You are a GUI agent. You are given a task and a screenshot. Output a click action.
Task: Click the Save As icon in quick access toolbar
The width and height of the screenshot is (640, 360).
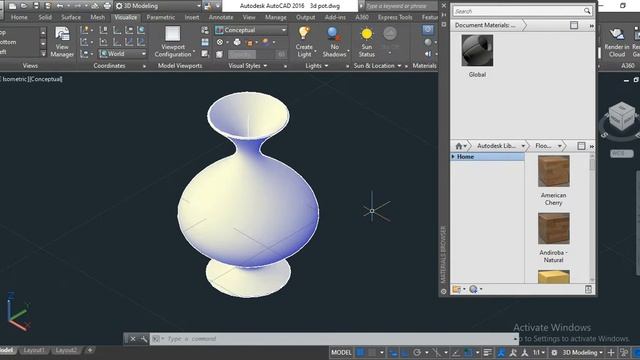[48, 6]
